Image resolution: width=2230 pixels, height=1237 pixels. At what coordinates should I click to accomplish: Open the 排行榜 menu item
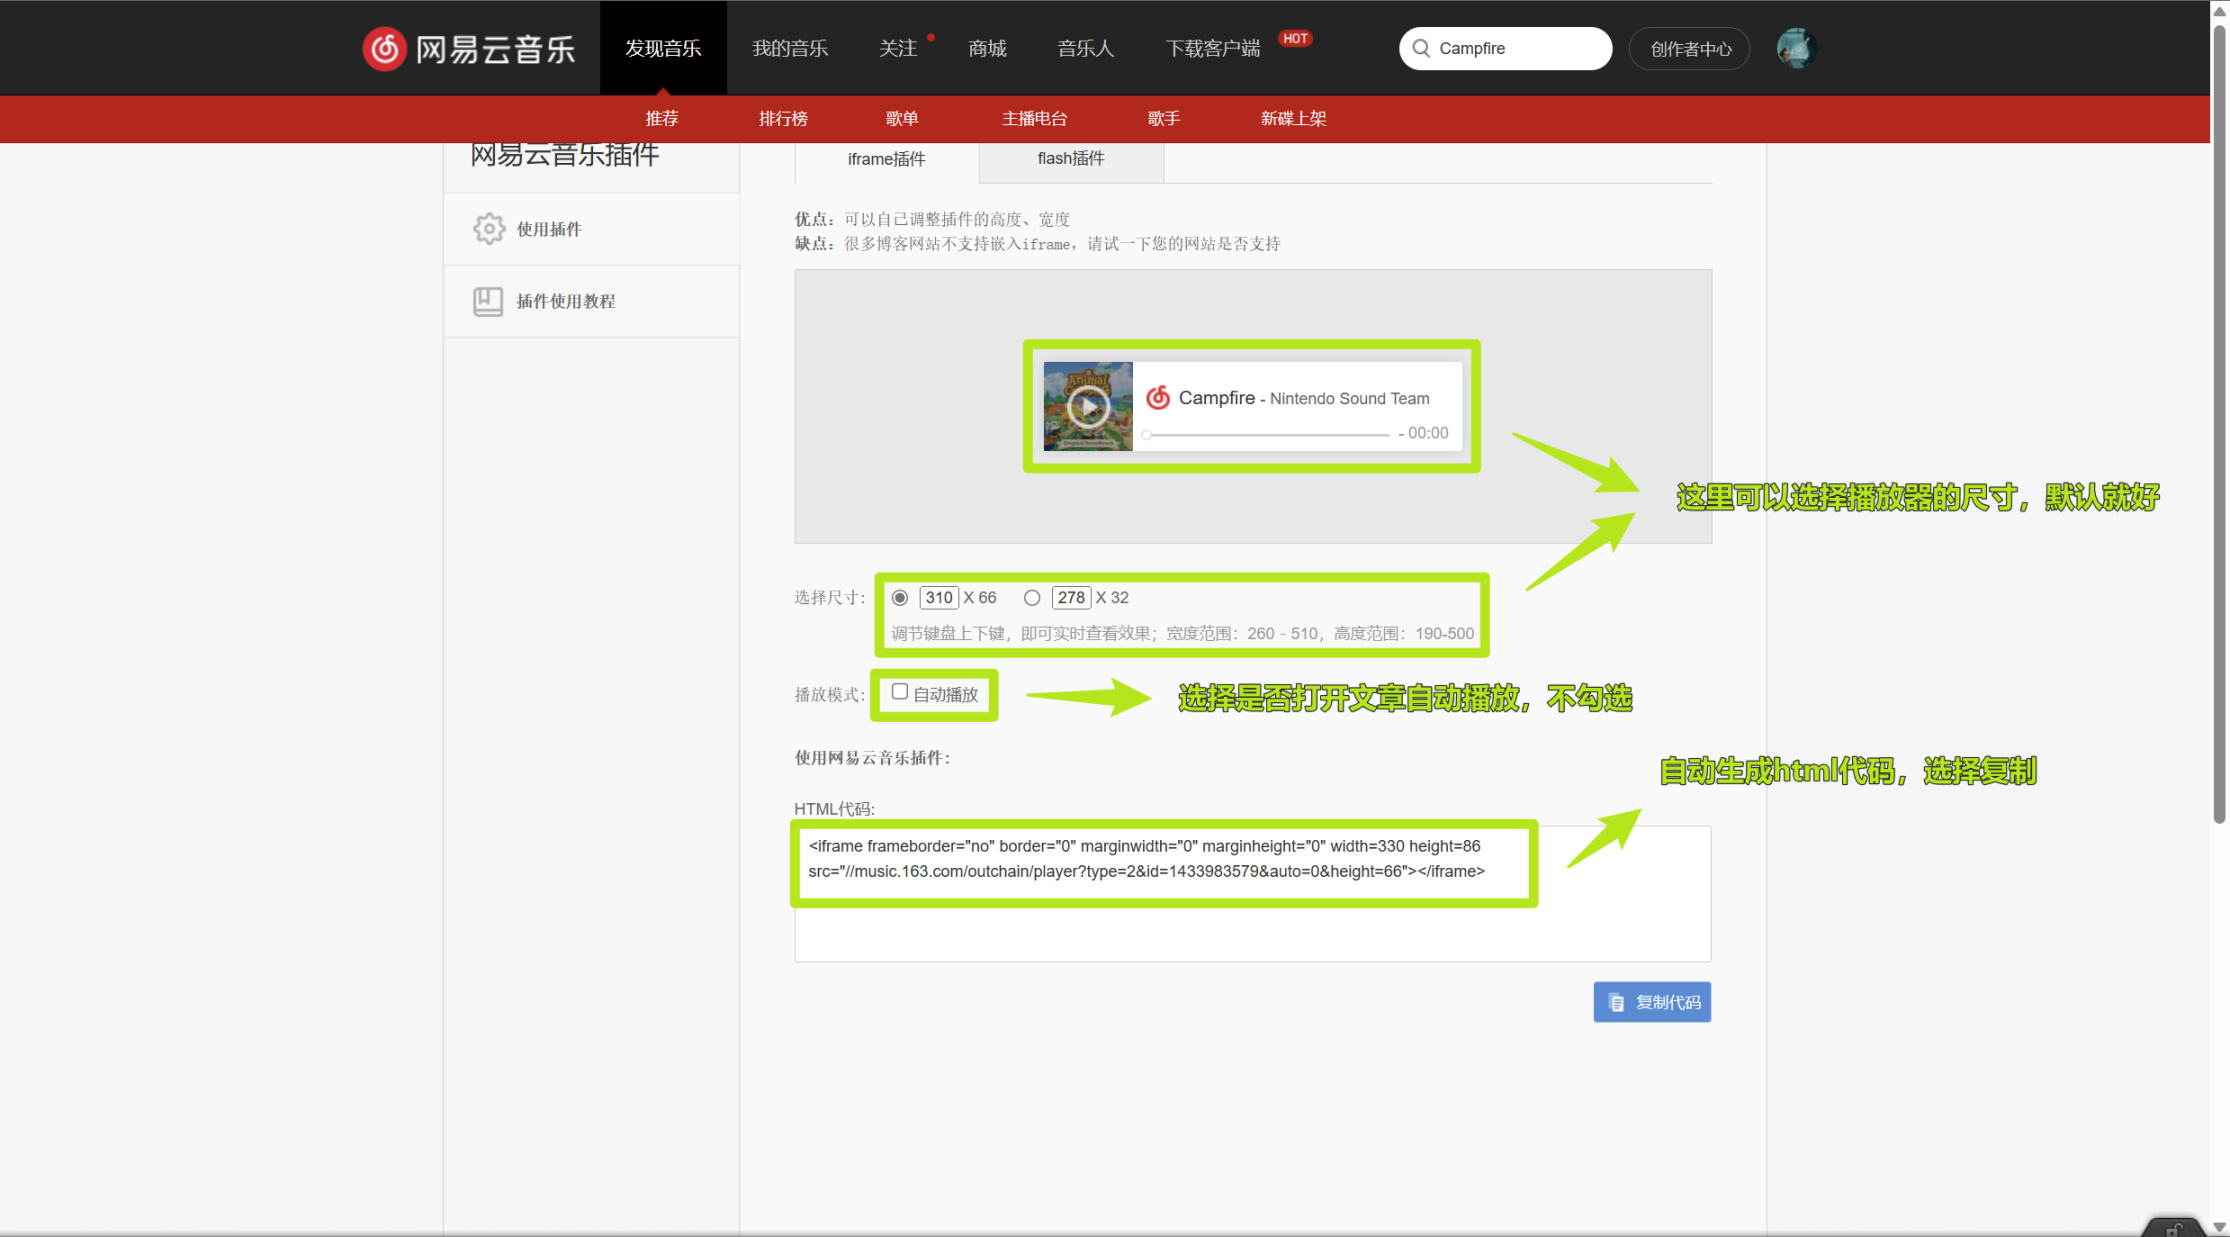click(x=783, y=119)
